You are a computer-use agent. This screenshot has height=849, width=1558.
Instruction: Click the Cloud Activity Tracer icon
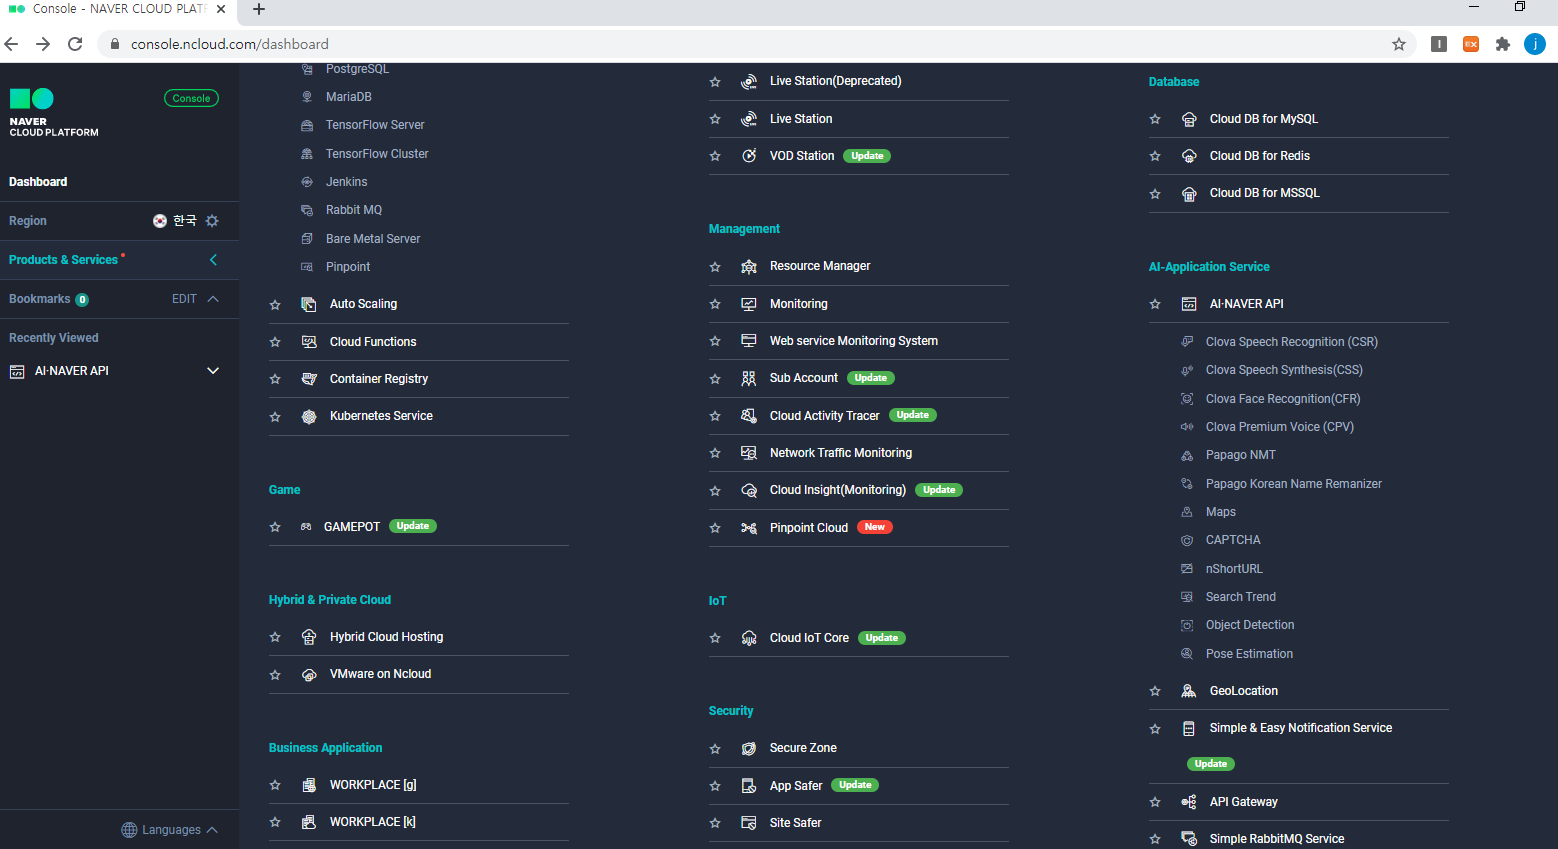[x=749, y=415]
